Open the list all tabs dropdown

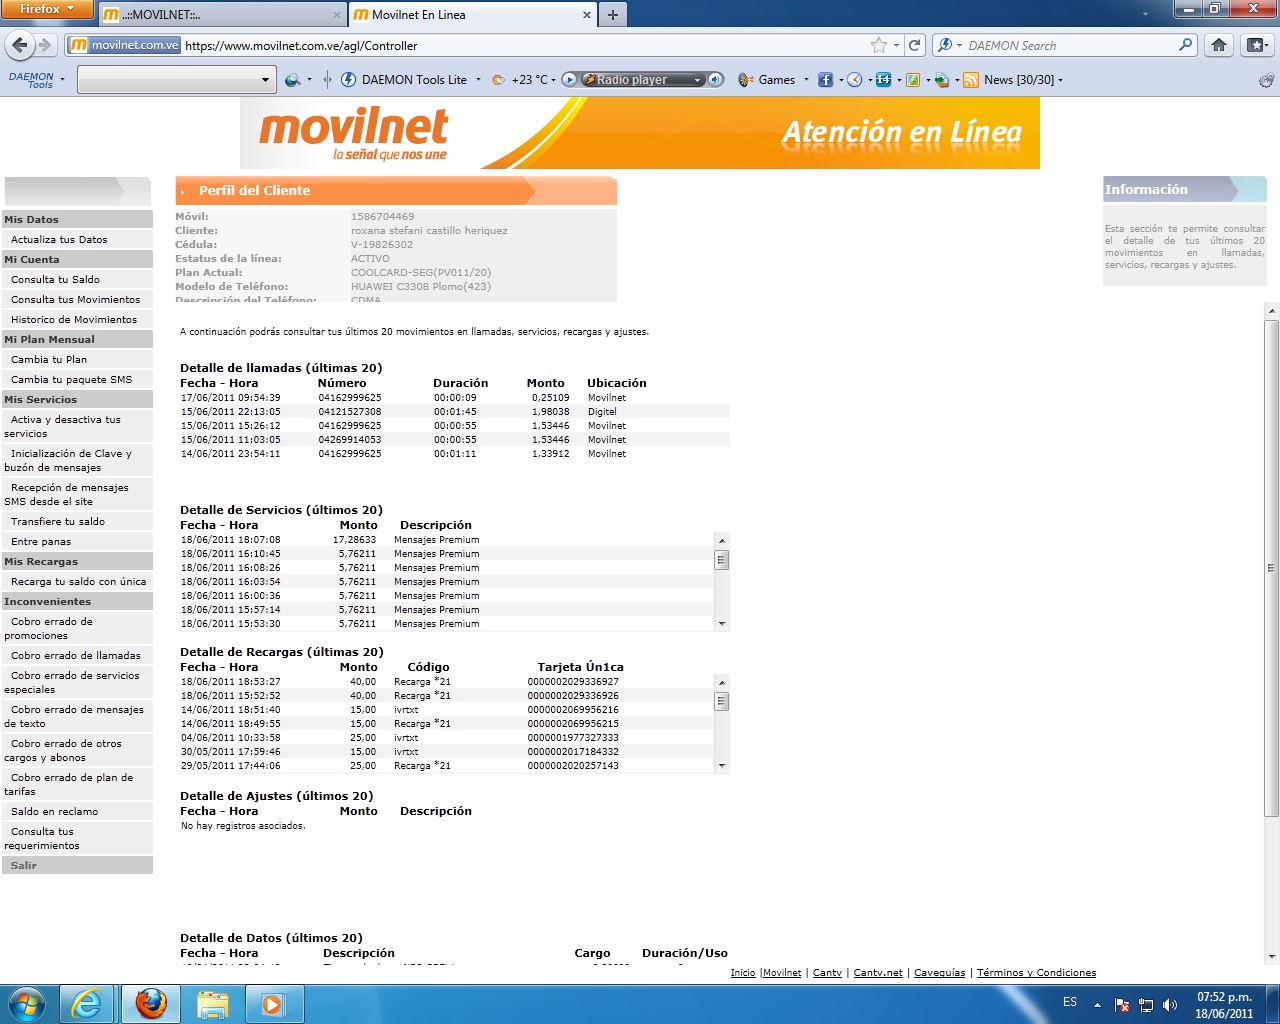(x=1146, y=15)
